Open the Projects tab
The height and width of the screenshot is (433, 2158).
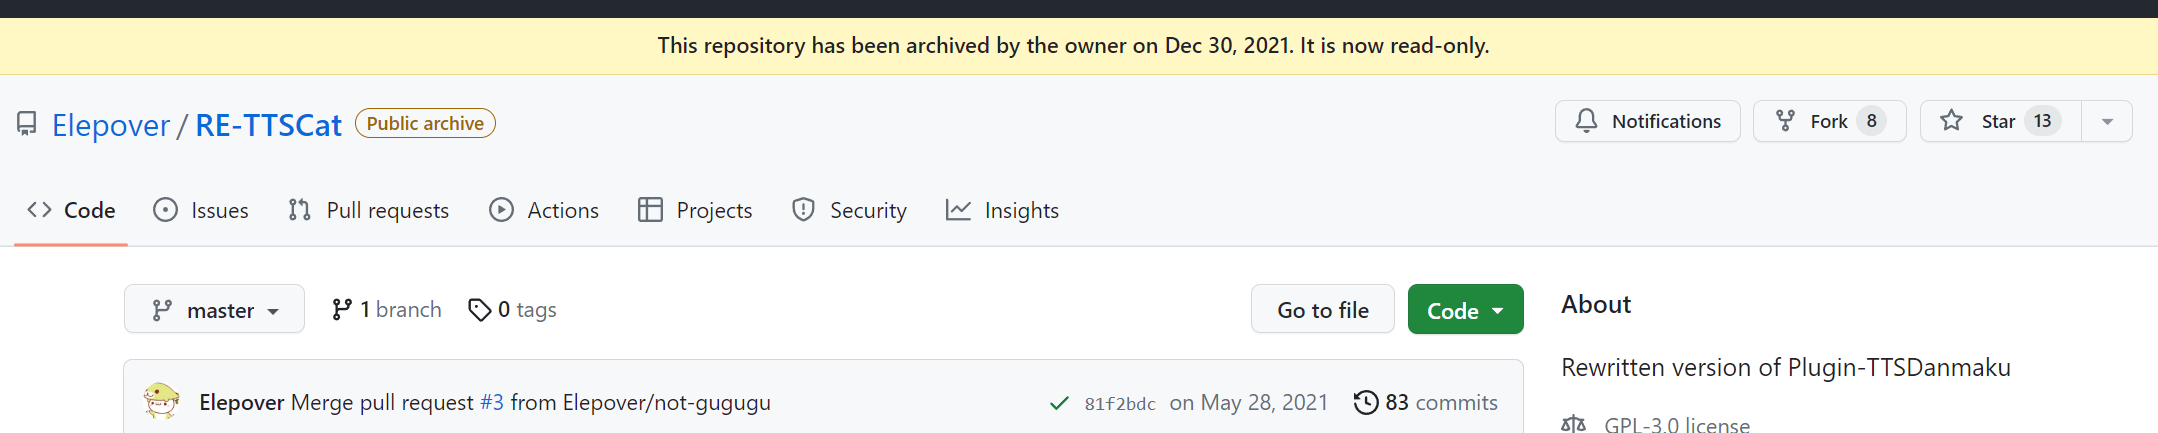point(695,210)
